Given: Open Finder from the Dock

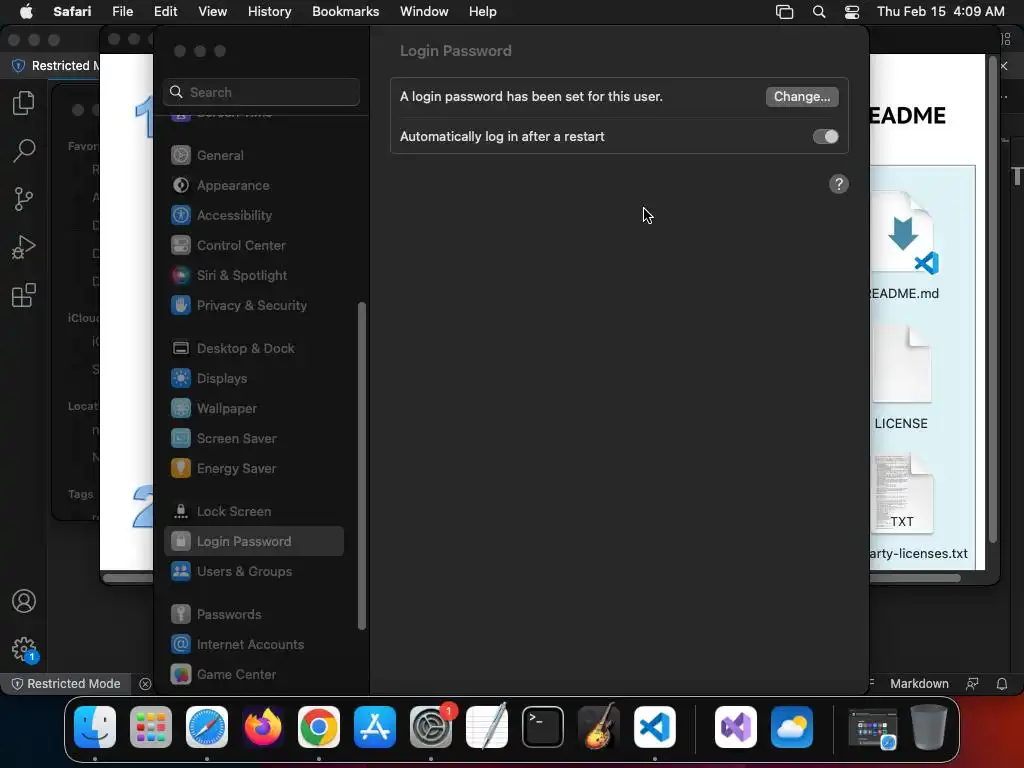Looking at the screenshot, I should (x=95, y=727).
